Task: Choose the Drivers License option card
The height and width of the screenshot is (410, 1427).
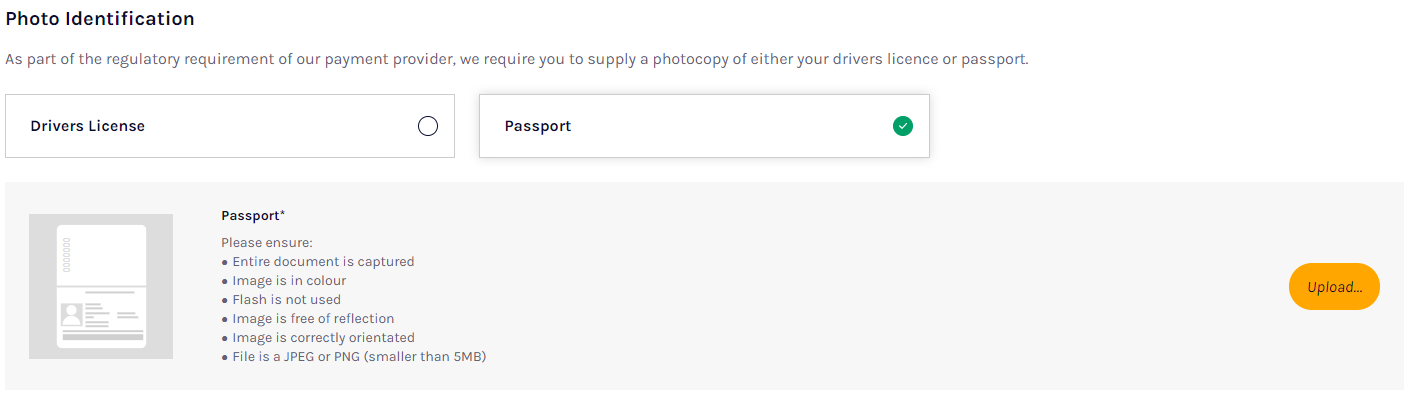Action: (230, 126)
